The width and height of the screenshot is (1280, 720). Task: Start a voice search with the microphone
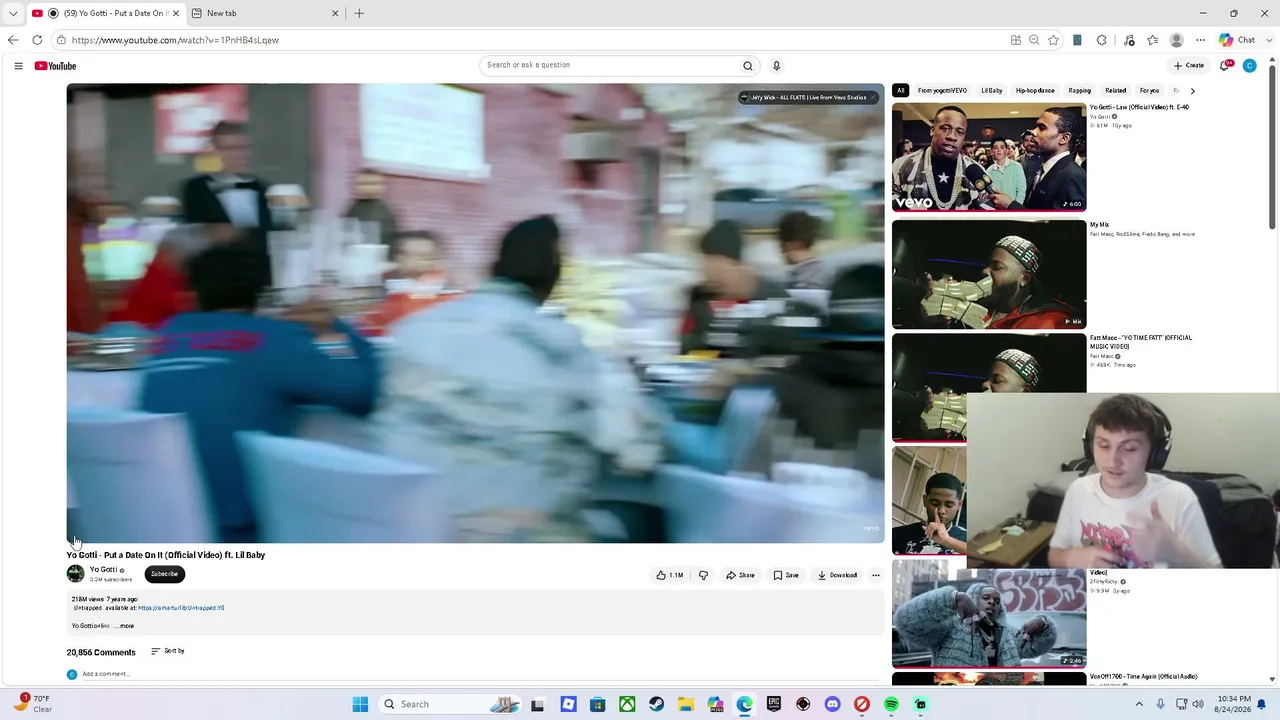pos(776,66)
